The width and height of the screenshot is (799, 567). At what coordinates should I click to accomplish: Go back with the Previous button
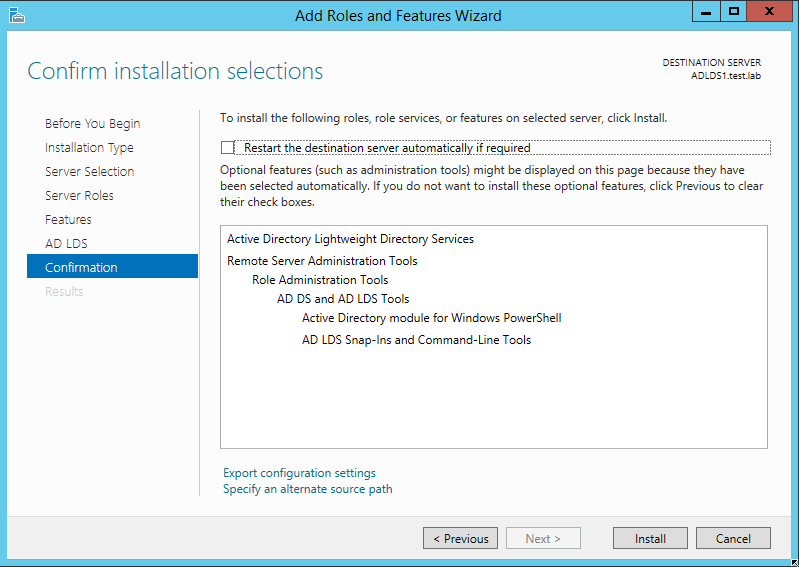460,538
